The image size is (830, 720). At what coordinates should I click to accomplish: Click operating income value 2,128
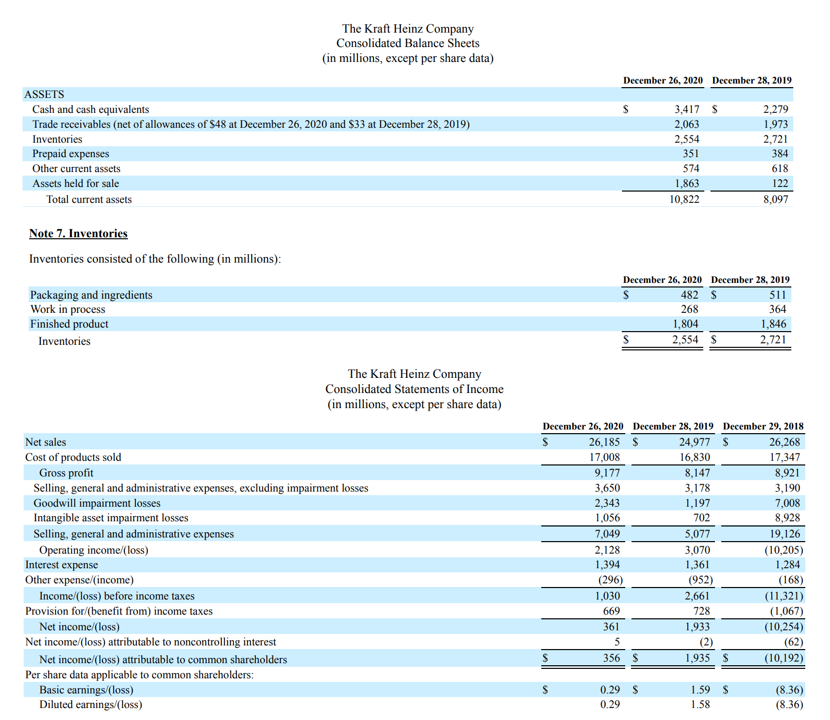(x=607, y=550)
